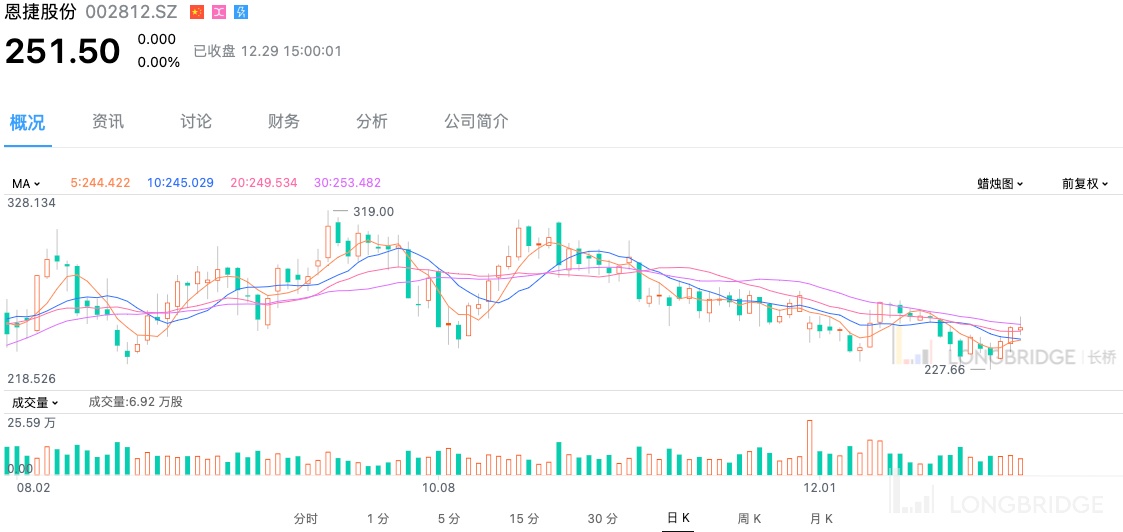Open the 公司简介 tab
The image size is (1123, 532).
point(476,122)
